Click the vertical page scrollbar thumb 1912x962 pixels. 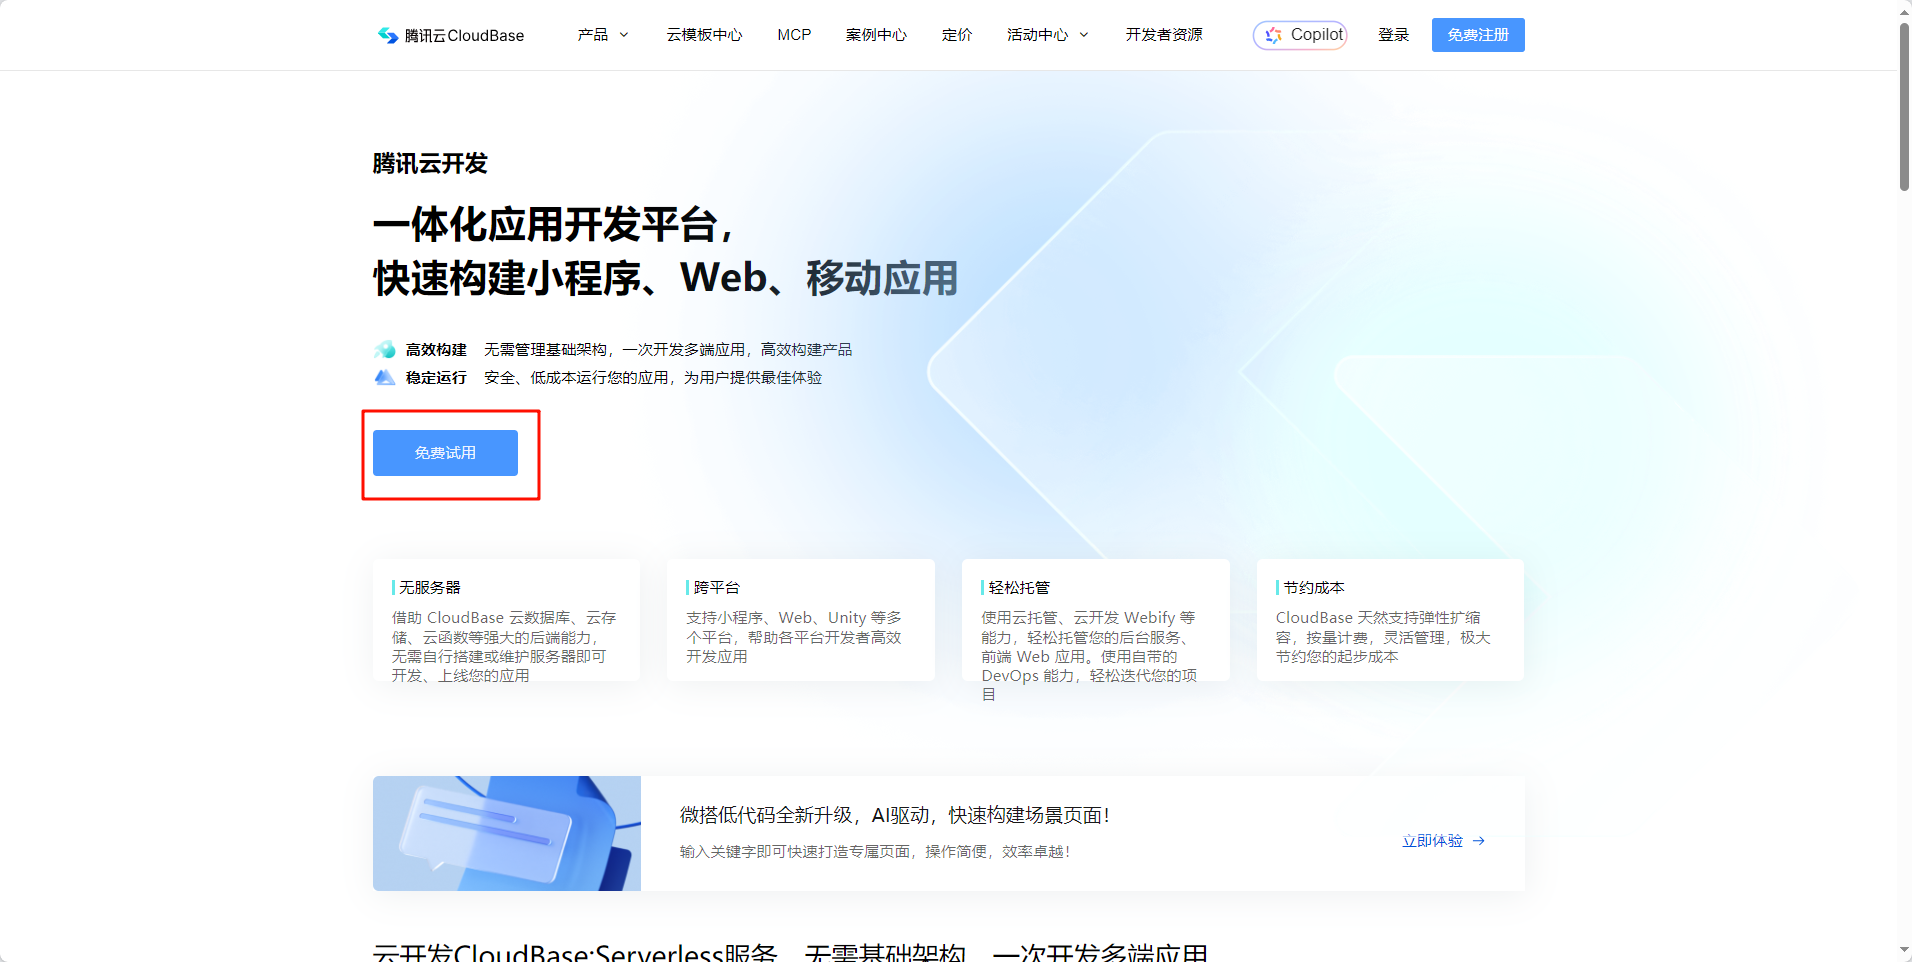[x=1905, y=106]
